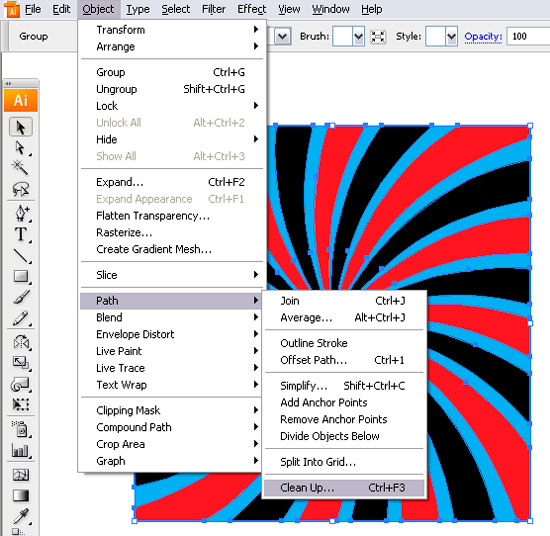Screen dimensions: 550x536
Task: Select the Mesh tool
Action: pyautogui.click(x=21, y=475)
